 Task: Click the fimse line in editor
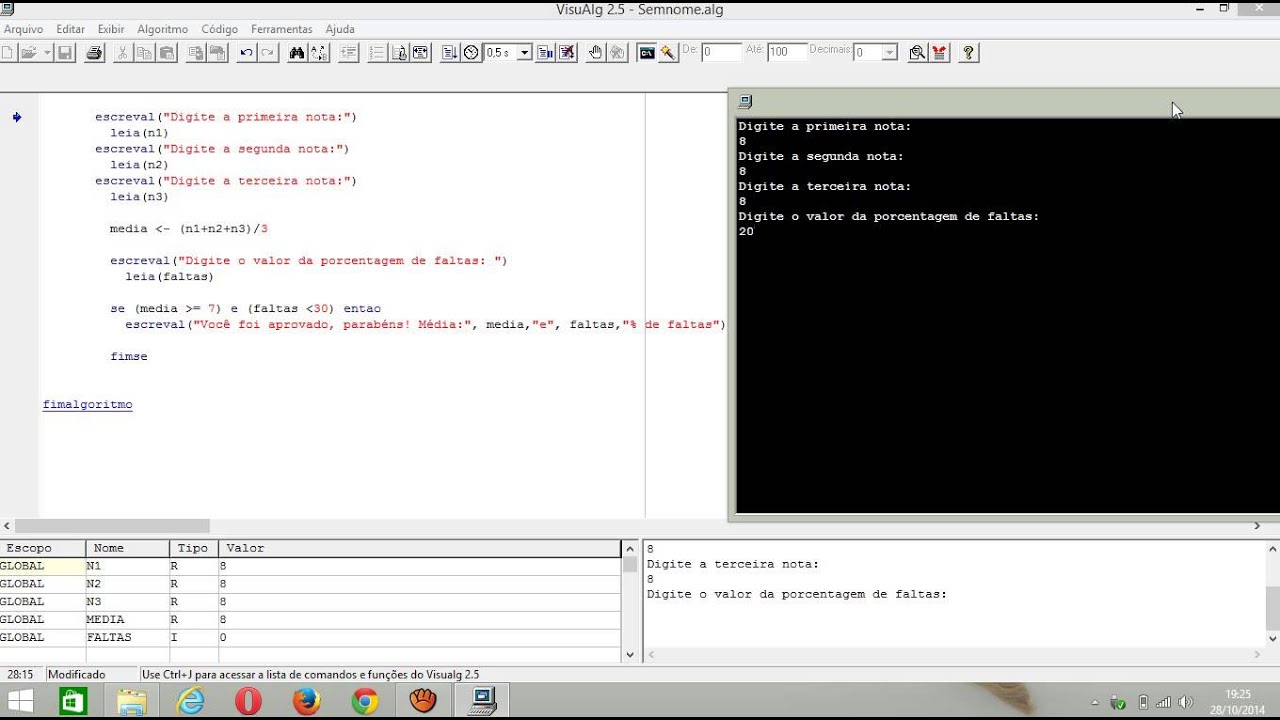point(129,357)
